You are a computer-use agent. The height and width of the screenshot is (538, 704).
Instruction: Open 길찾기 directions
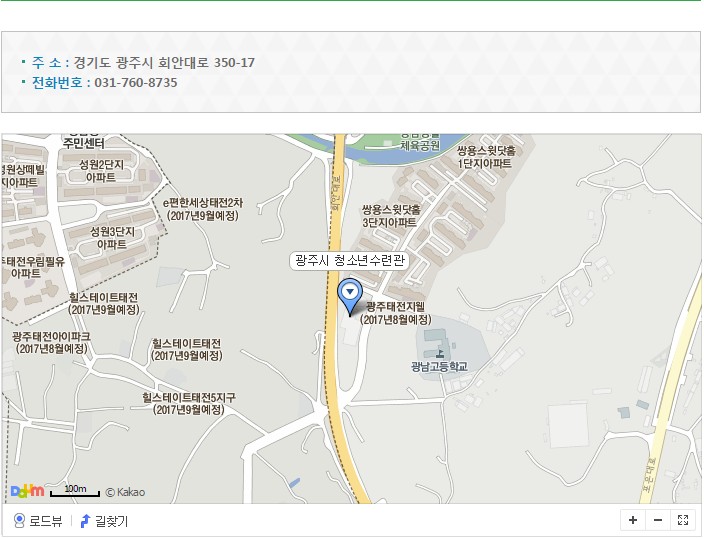point(104,521)
